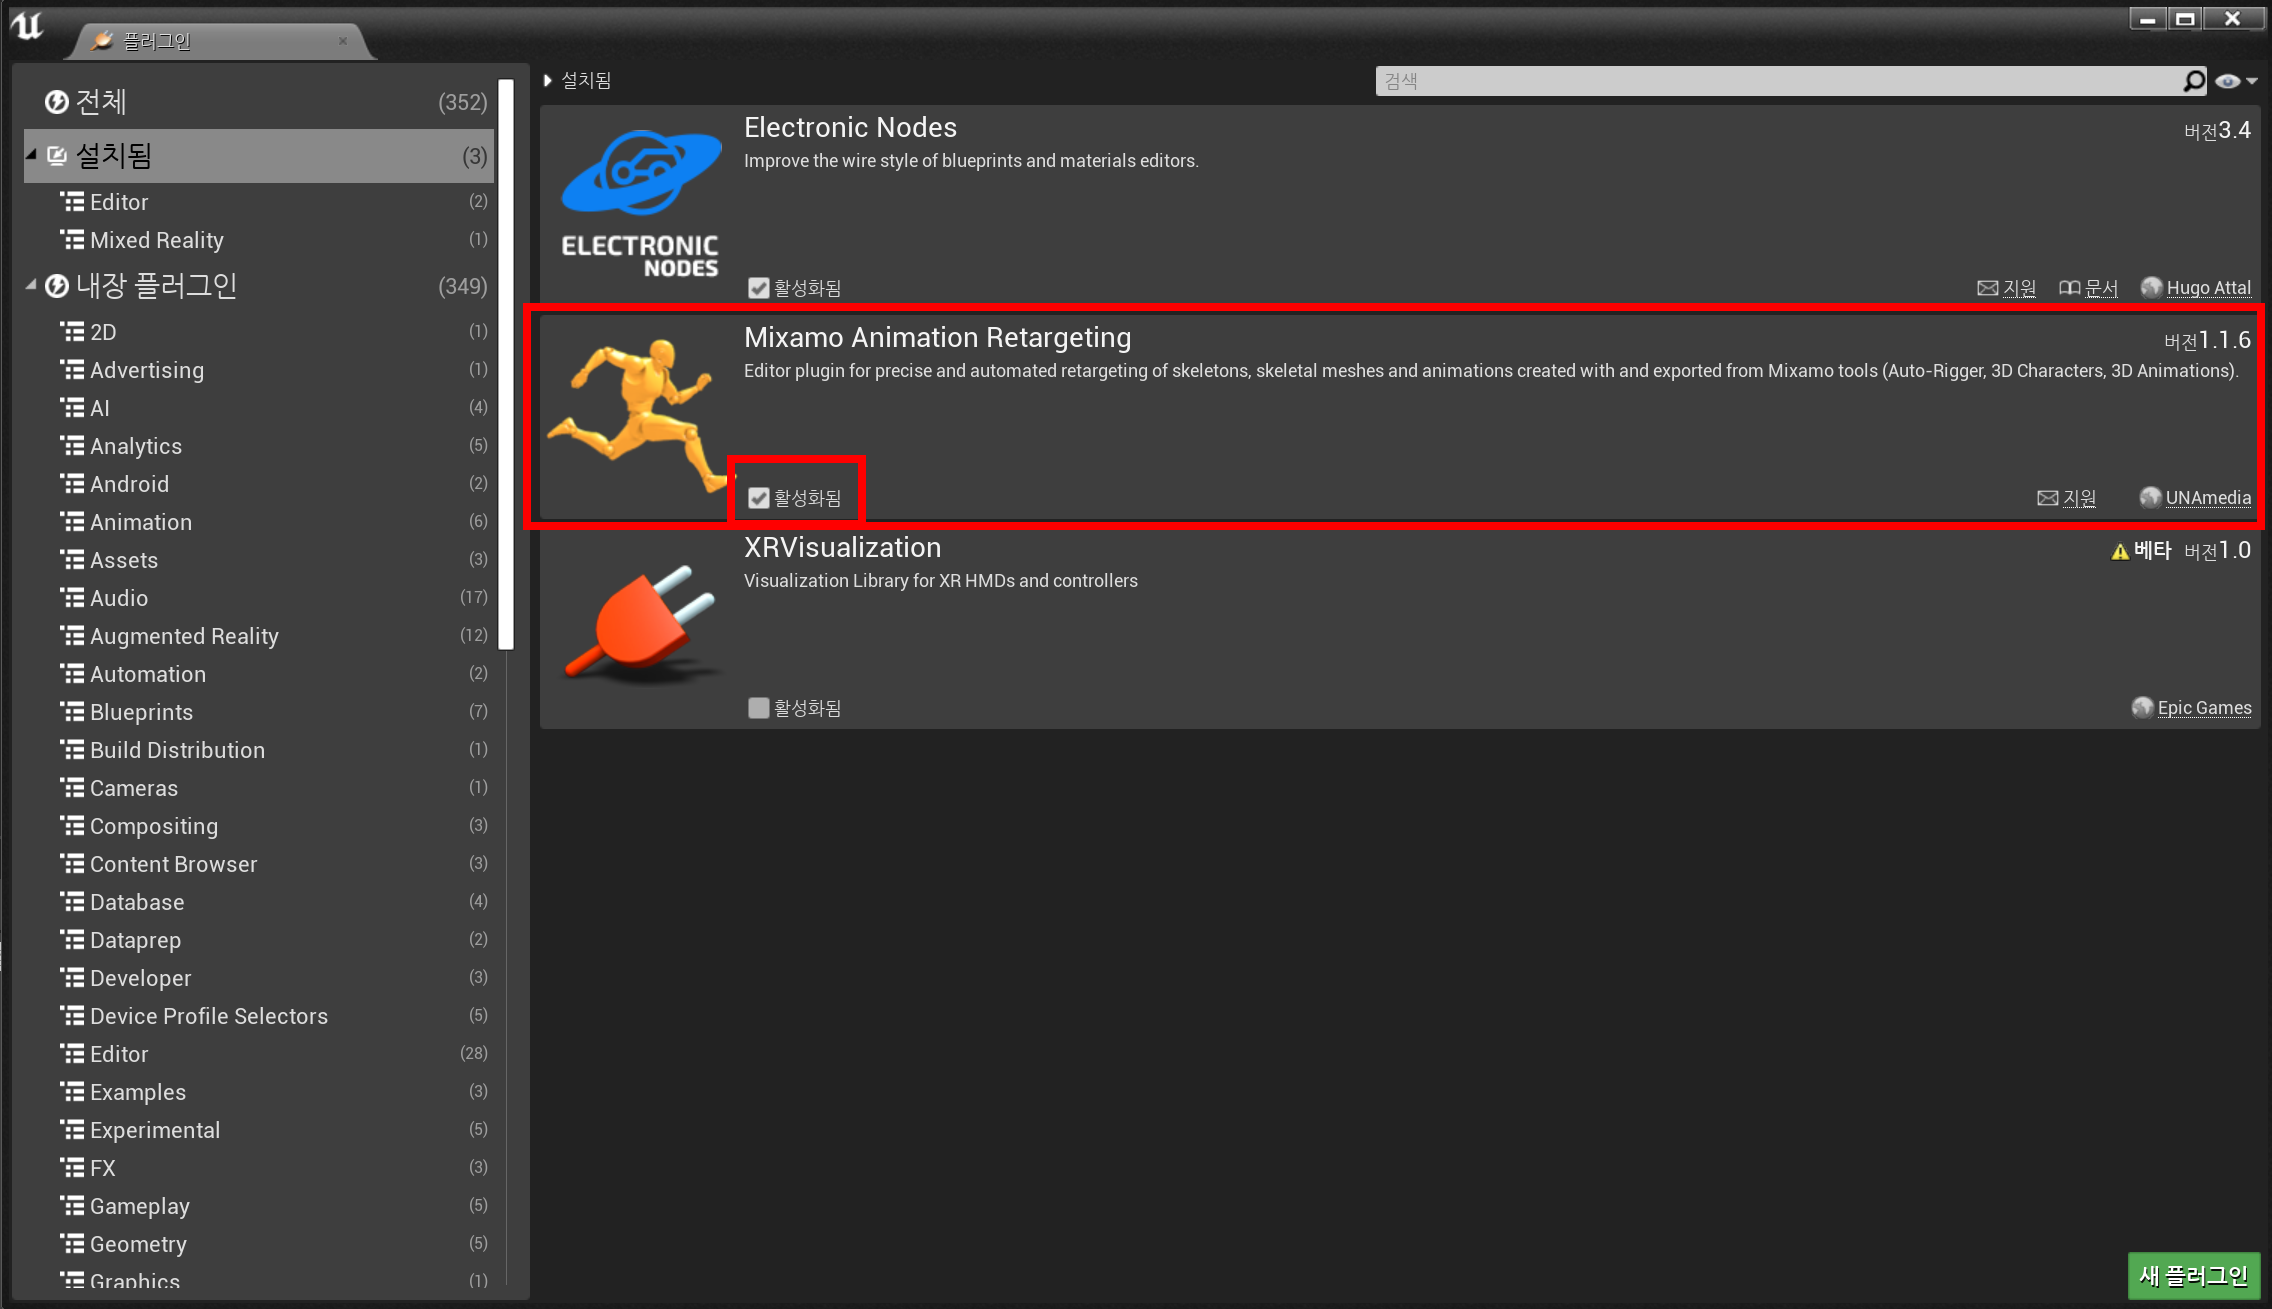Click the 새 플러그인 button

point(2194,1276)
